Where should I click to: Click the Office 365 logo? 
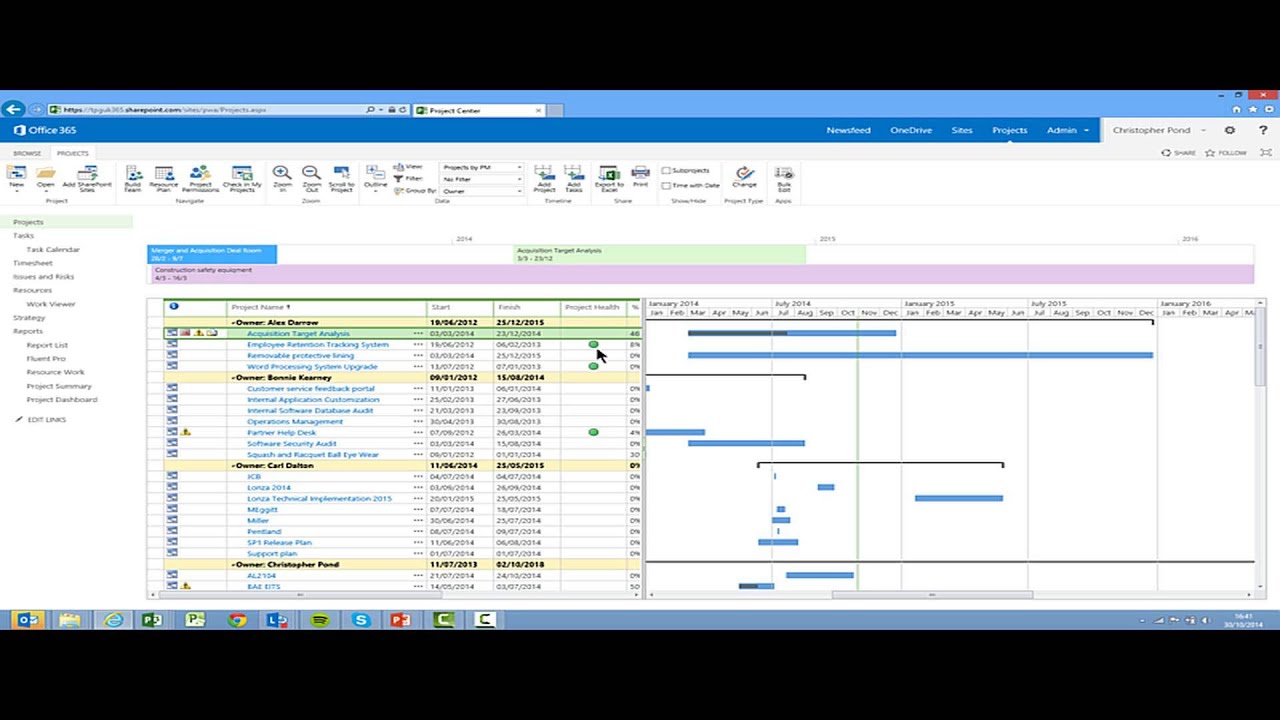[46, 130]
